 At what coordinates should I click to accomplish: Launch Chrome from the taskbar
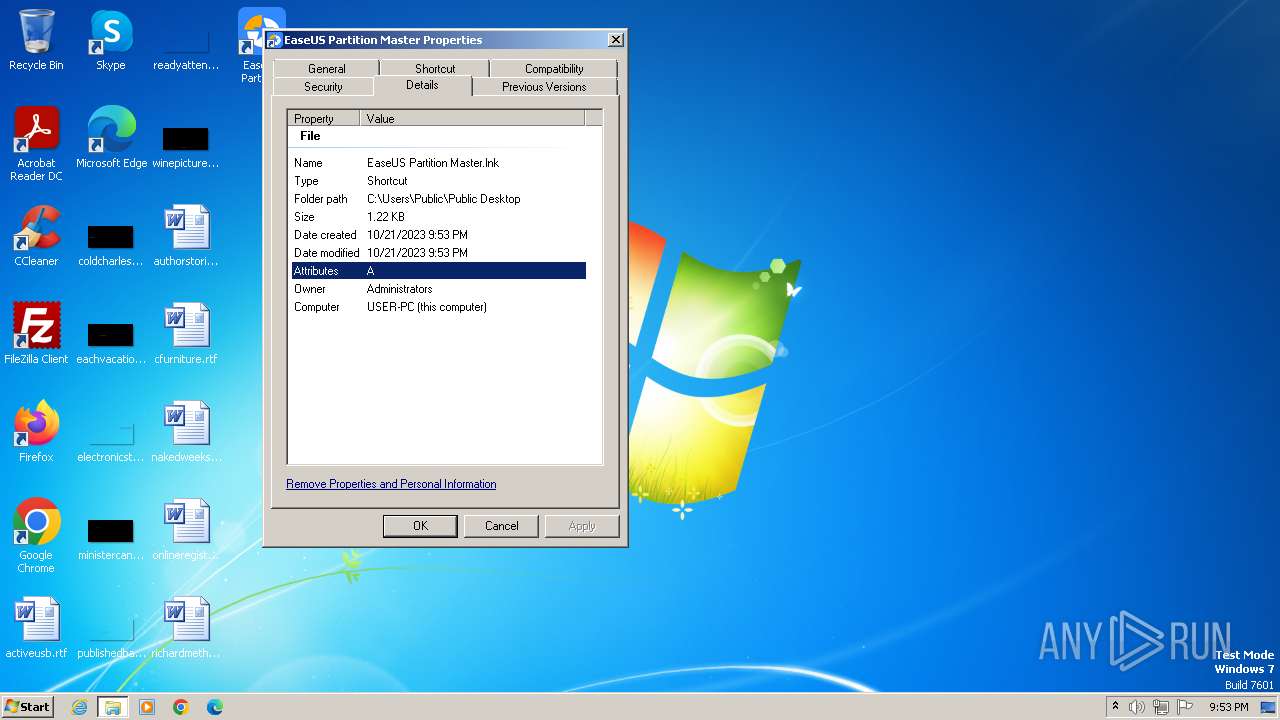click(x=181, y=707)
